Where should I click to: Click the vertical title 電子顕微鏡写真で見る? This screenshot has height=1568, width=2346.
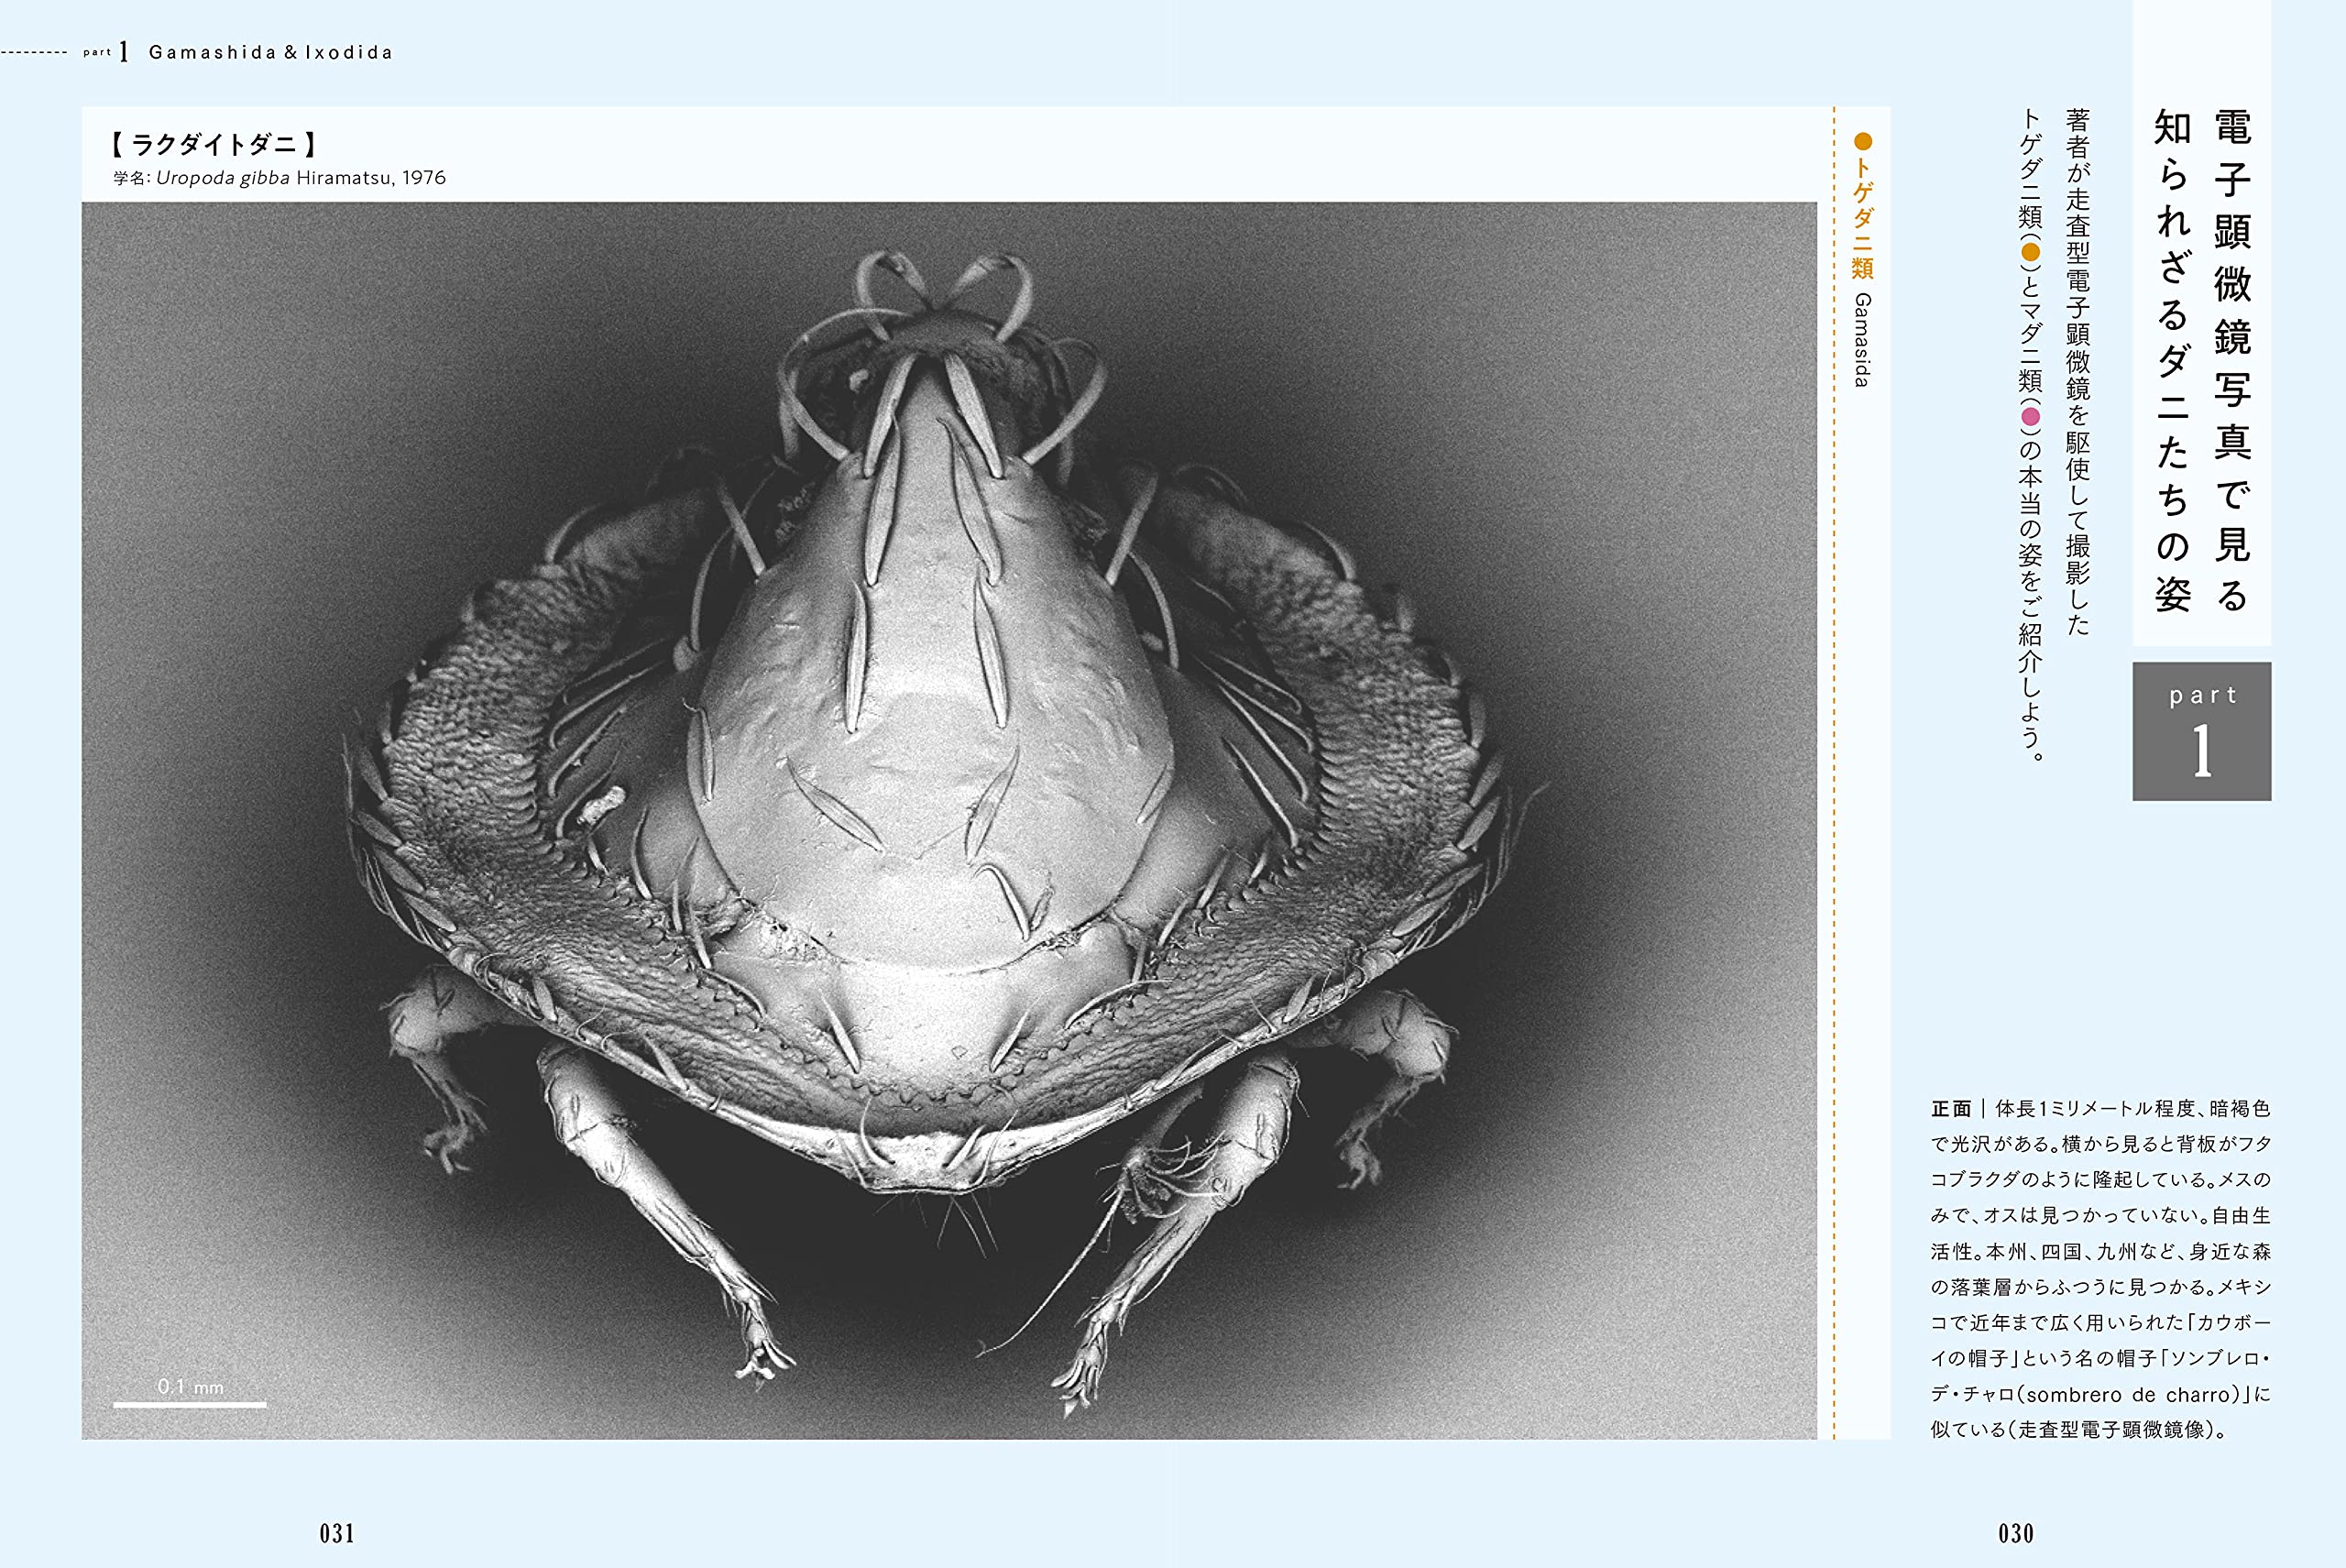coord(2232,360)
